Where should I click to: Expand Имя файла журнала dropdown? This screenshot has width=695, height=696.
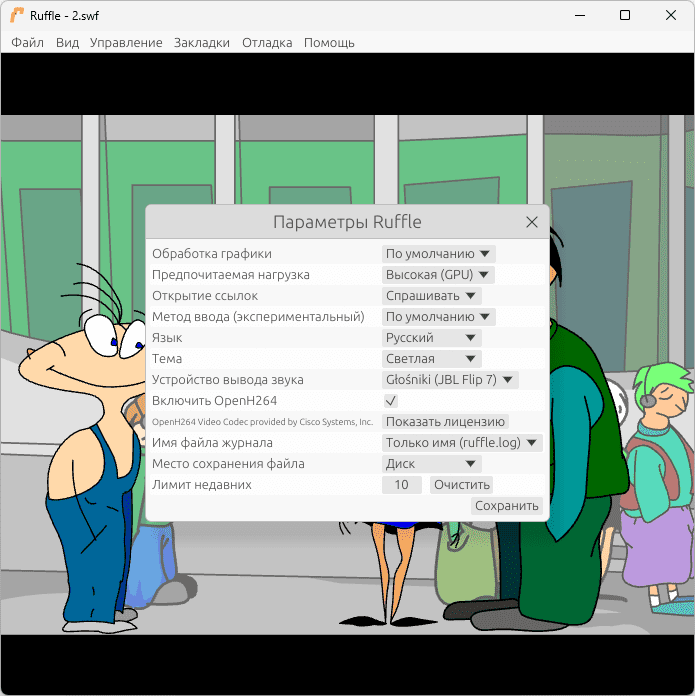[x=462, y=443]
